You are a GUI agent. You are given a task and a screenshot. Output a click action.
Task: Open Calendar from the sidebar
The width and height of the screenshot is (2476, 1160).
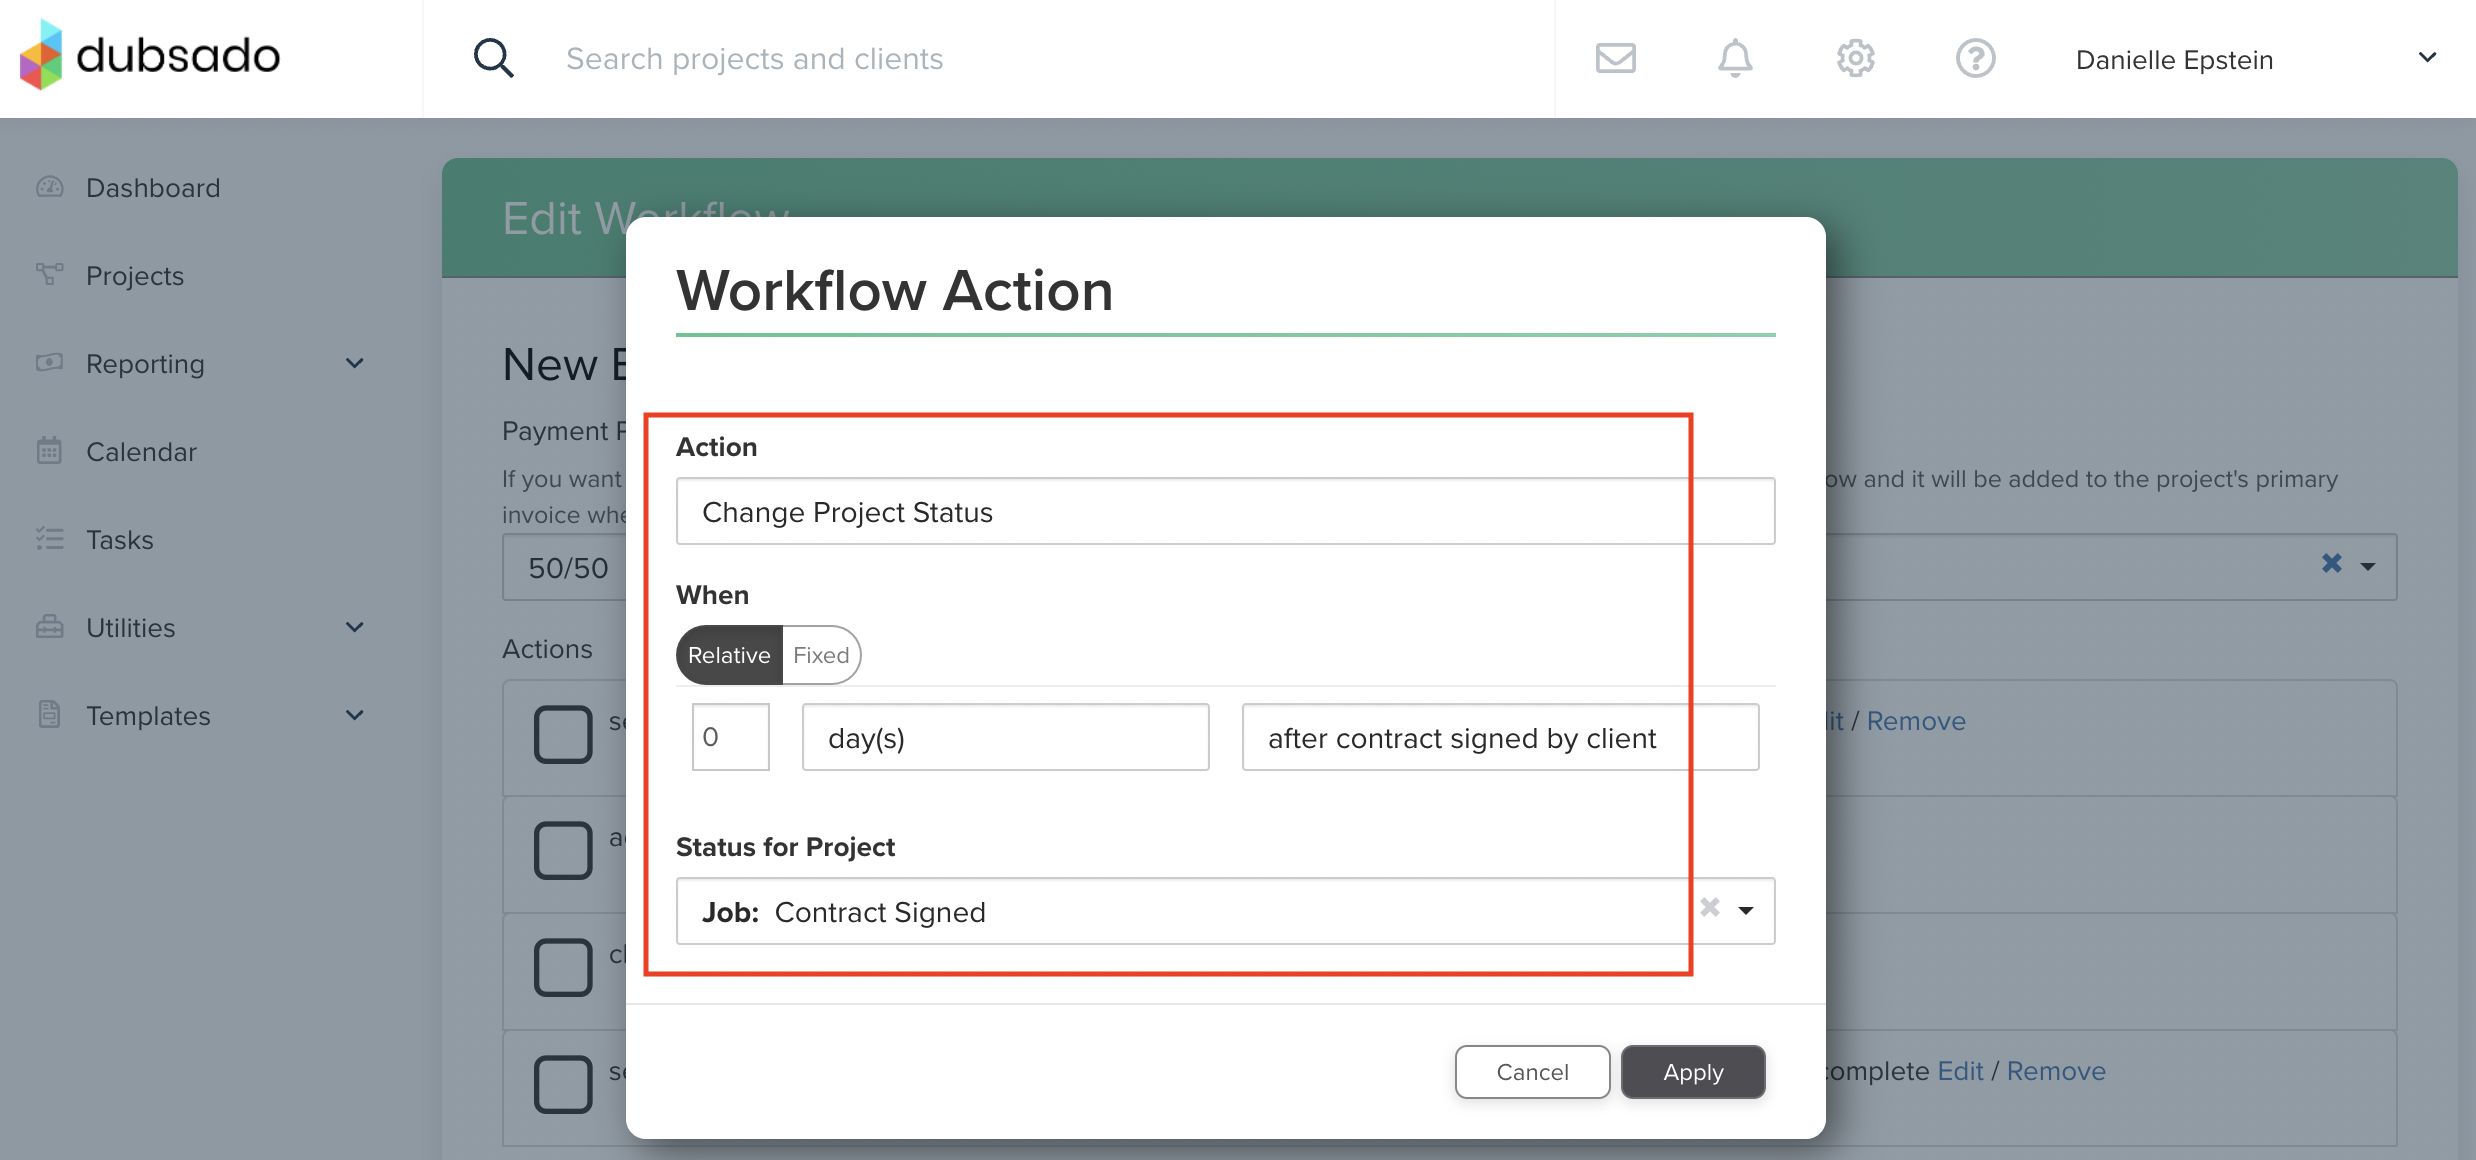click(x=141, y=452)
